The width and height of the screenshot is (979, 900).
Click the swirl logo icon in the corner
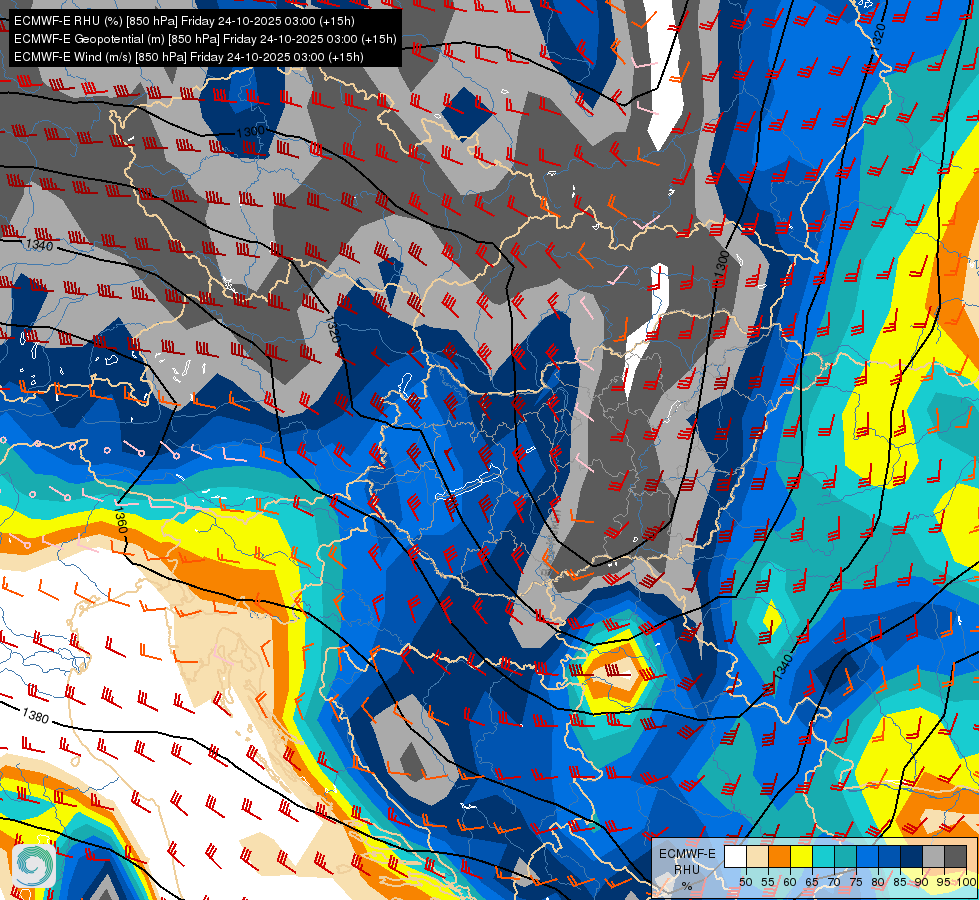click(x=34, y=865)
